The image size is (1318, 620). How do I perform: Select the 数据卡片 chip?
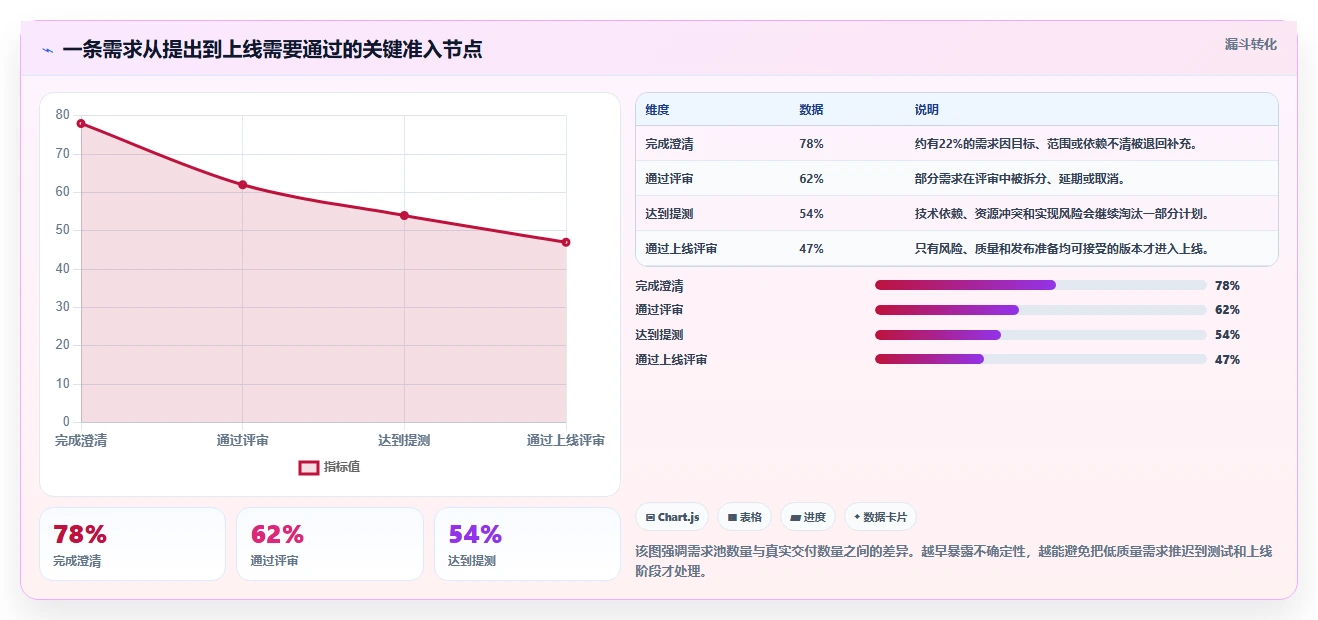point(880,517)
